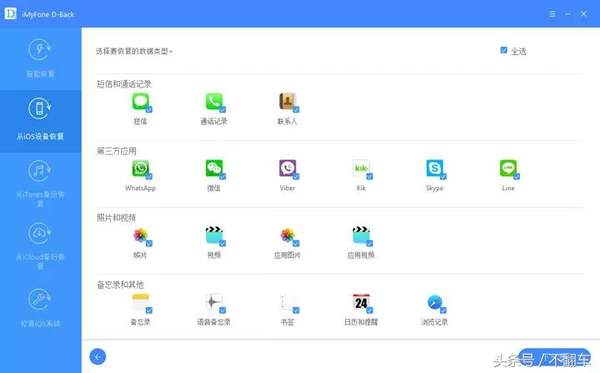Image resolution: width=600 pixels, height=373 pixels.
Task: Toggle the select-all checkbox
Action: pos(504,50)
